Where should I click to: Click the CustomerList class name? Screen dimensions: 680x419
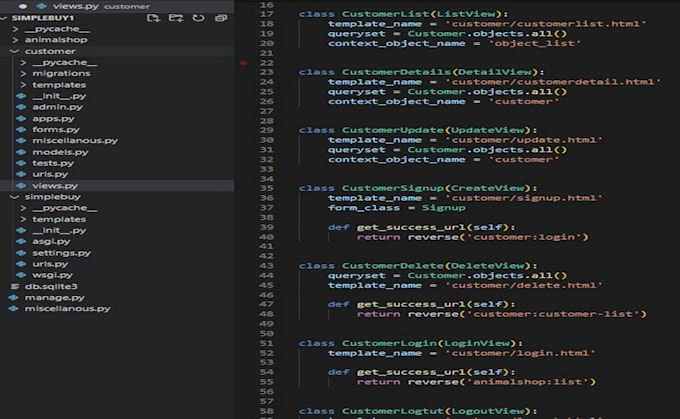(386, 14)
